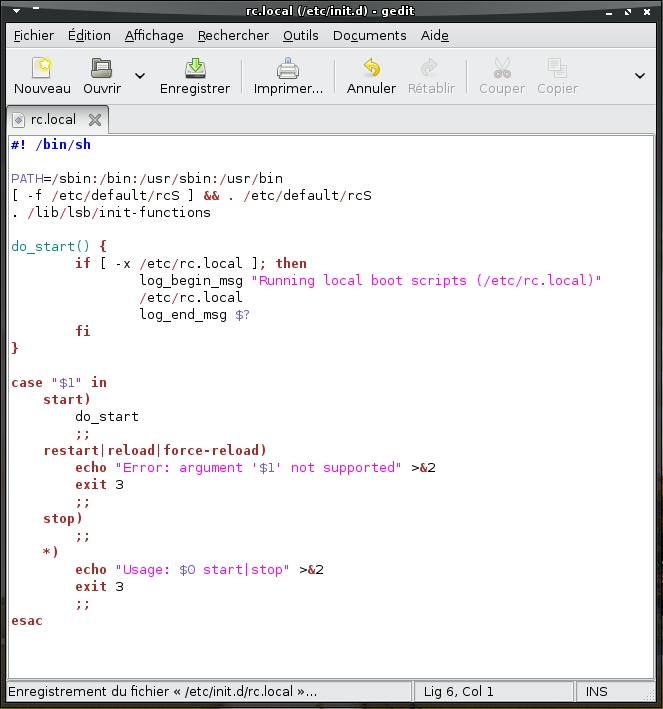Maximize the gedit window

(x=628, y=12)
